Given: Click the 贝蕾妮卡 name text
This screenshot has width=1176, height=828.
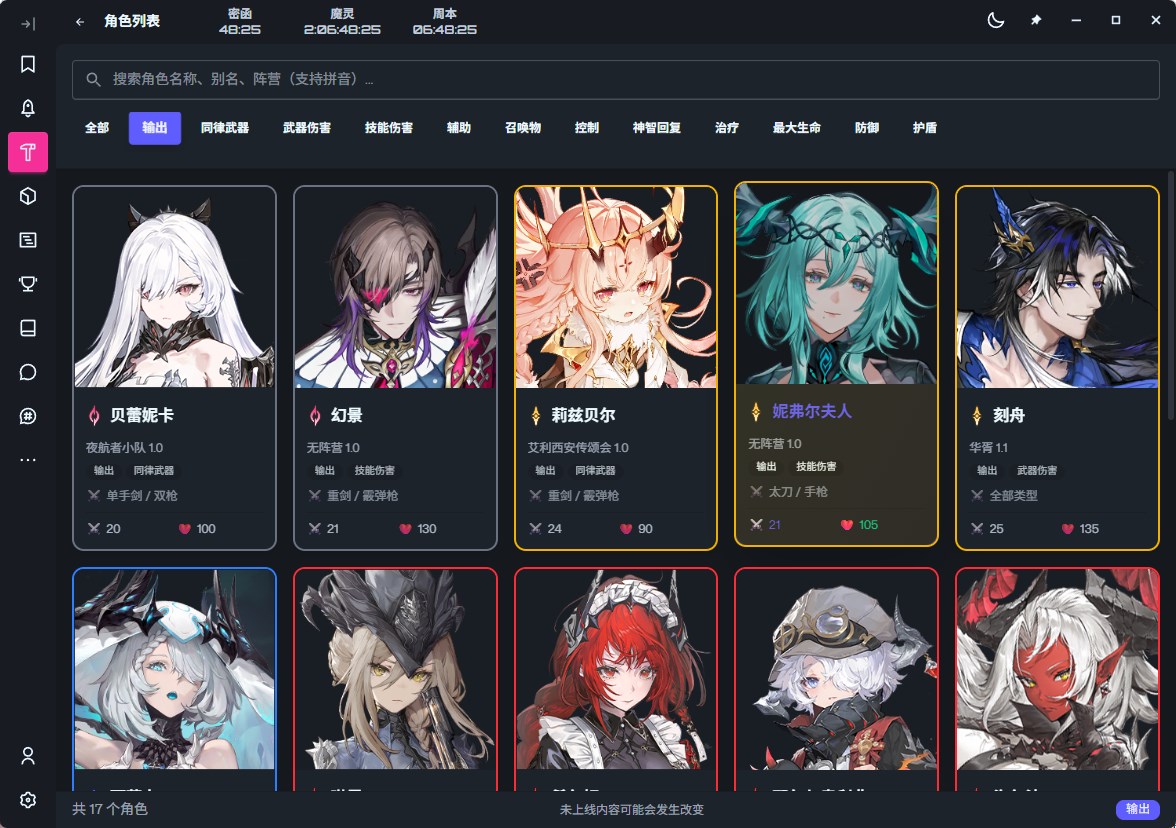Looking at the screenshot, I should 142,415.
